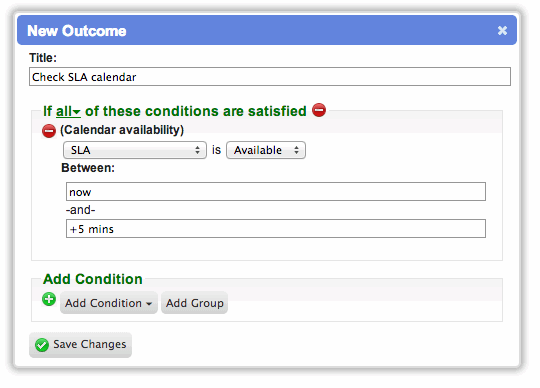Click the up-down arrows on SLA select

(197, 150)
